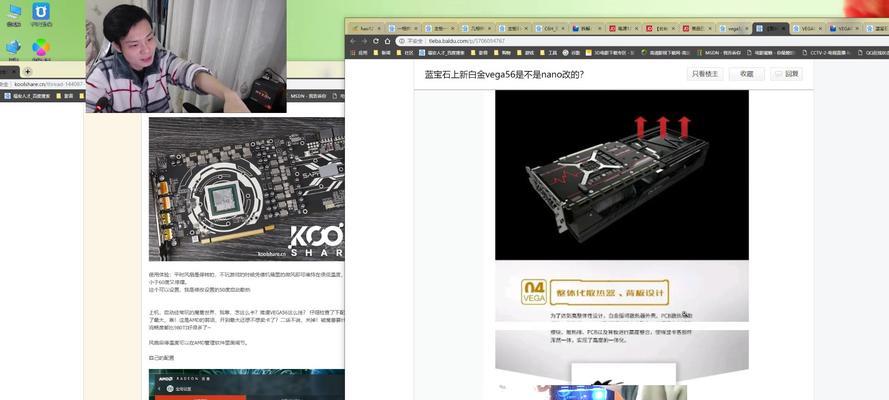Open the 3D电影下载专区 bookmark
This screenshot has width=889, height=400.
point(608,53)
